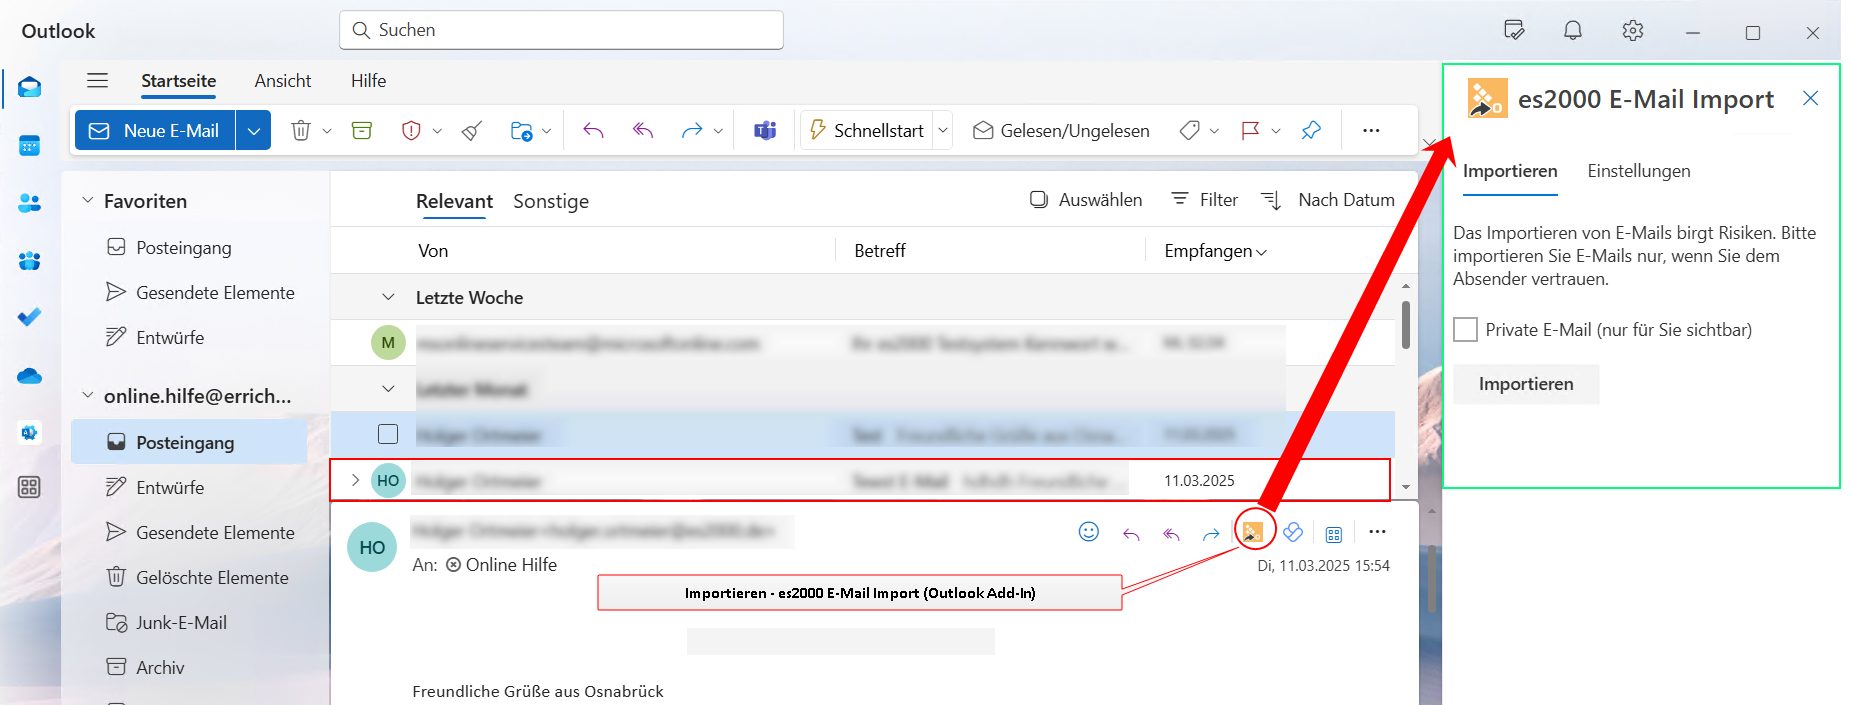Open the More apps grid icon
This screenshot has width=1852, height=705.
pos(30,488)
